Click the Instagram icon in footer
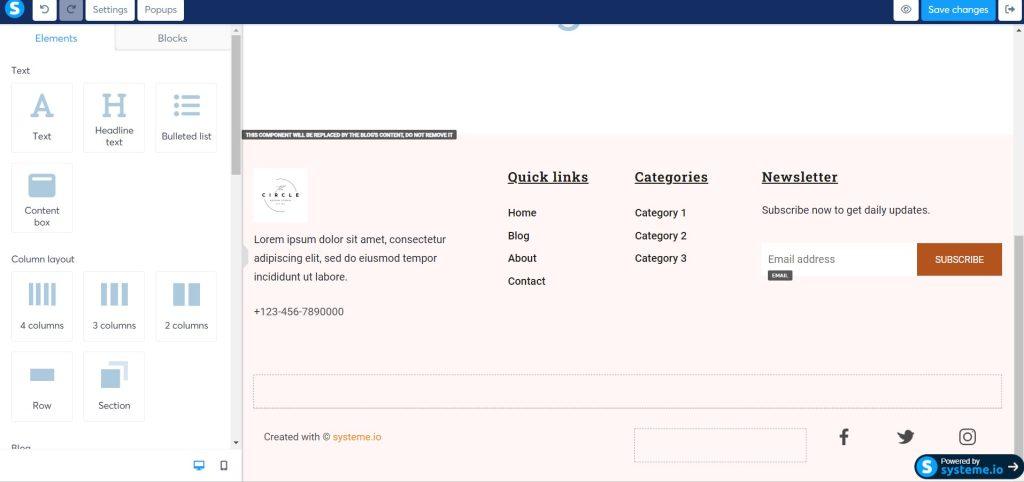 967,437
